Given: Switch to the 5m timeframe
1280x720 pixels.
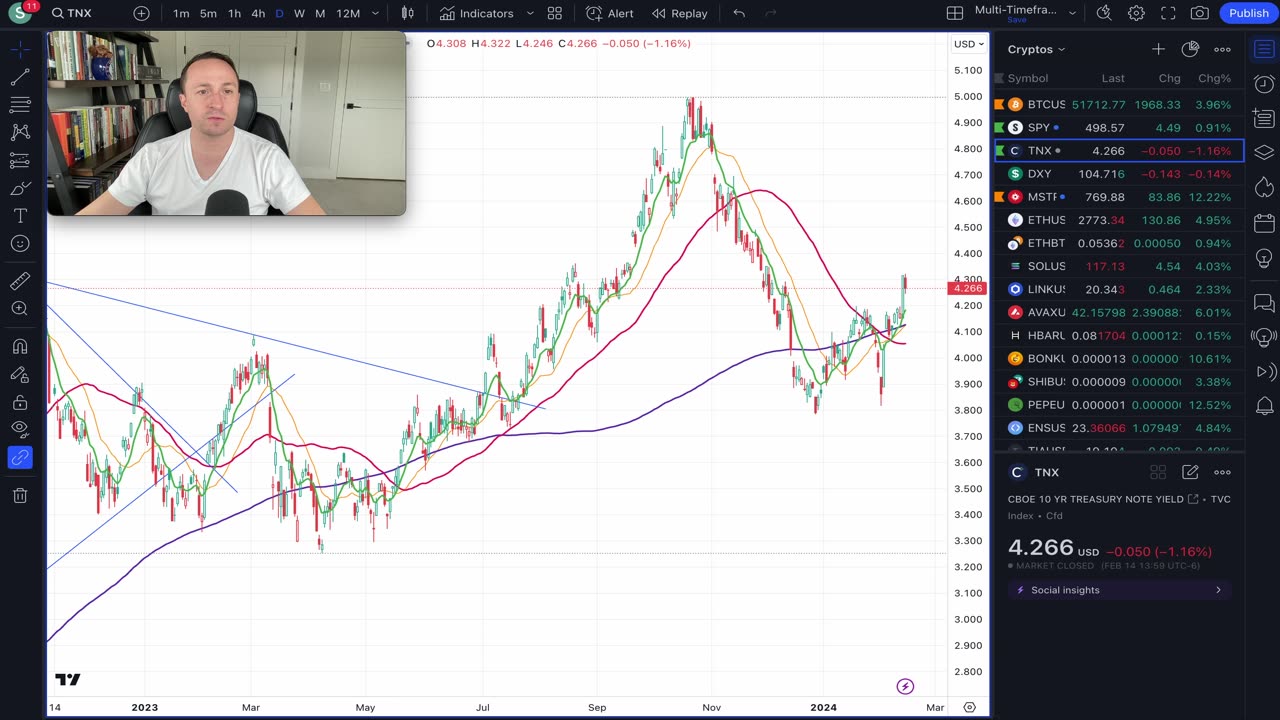Looking at the screenshot, I should coord(208,13).
